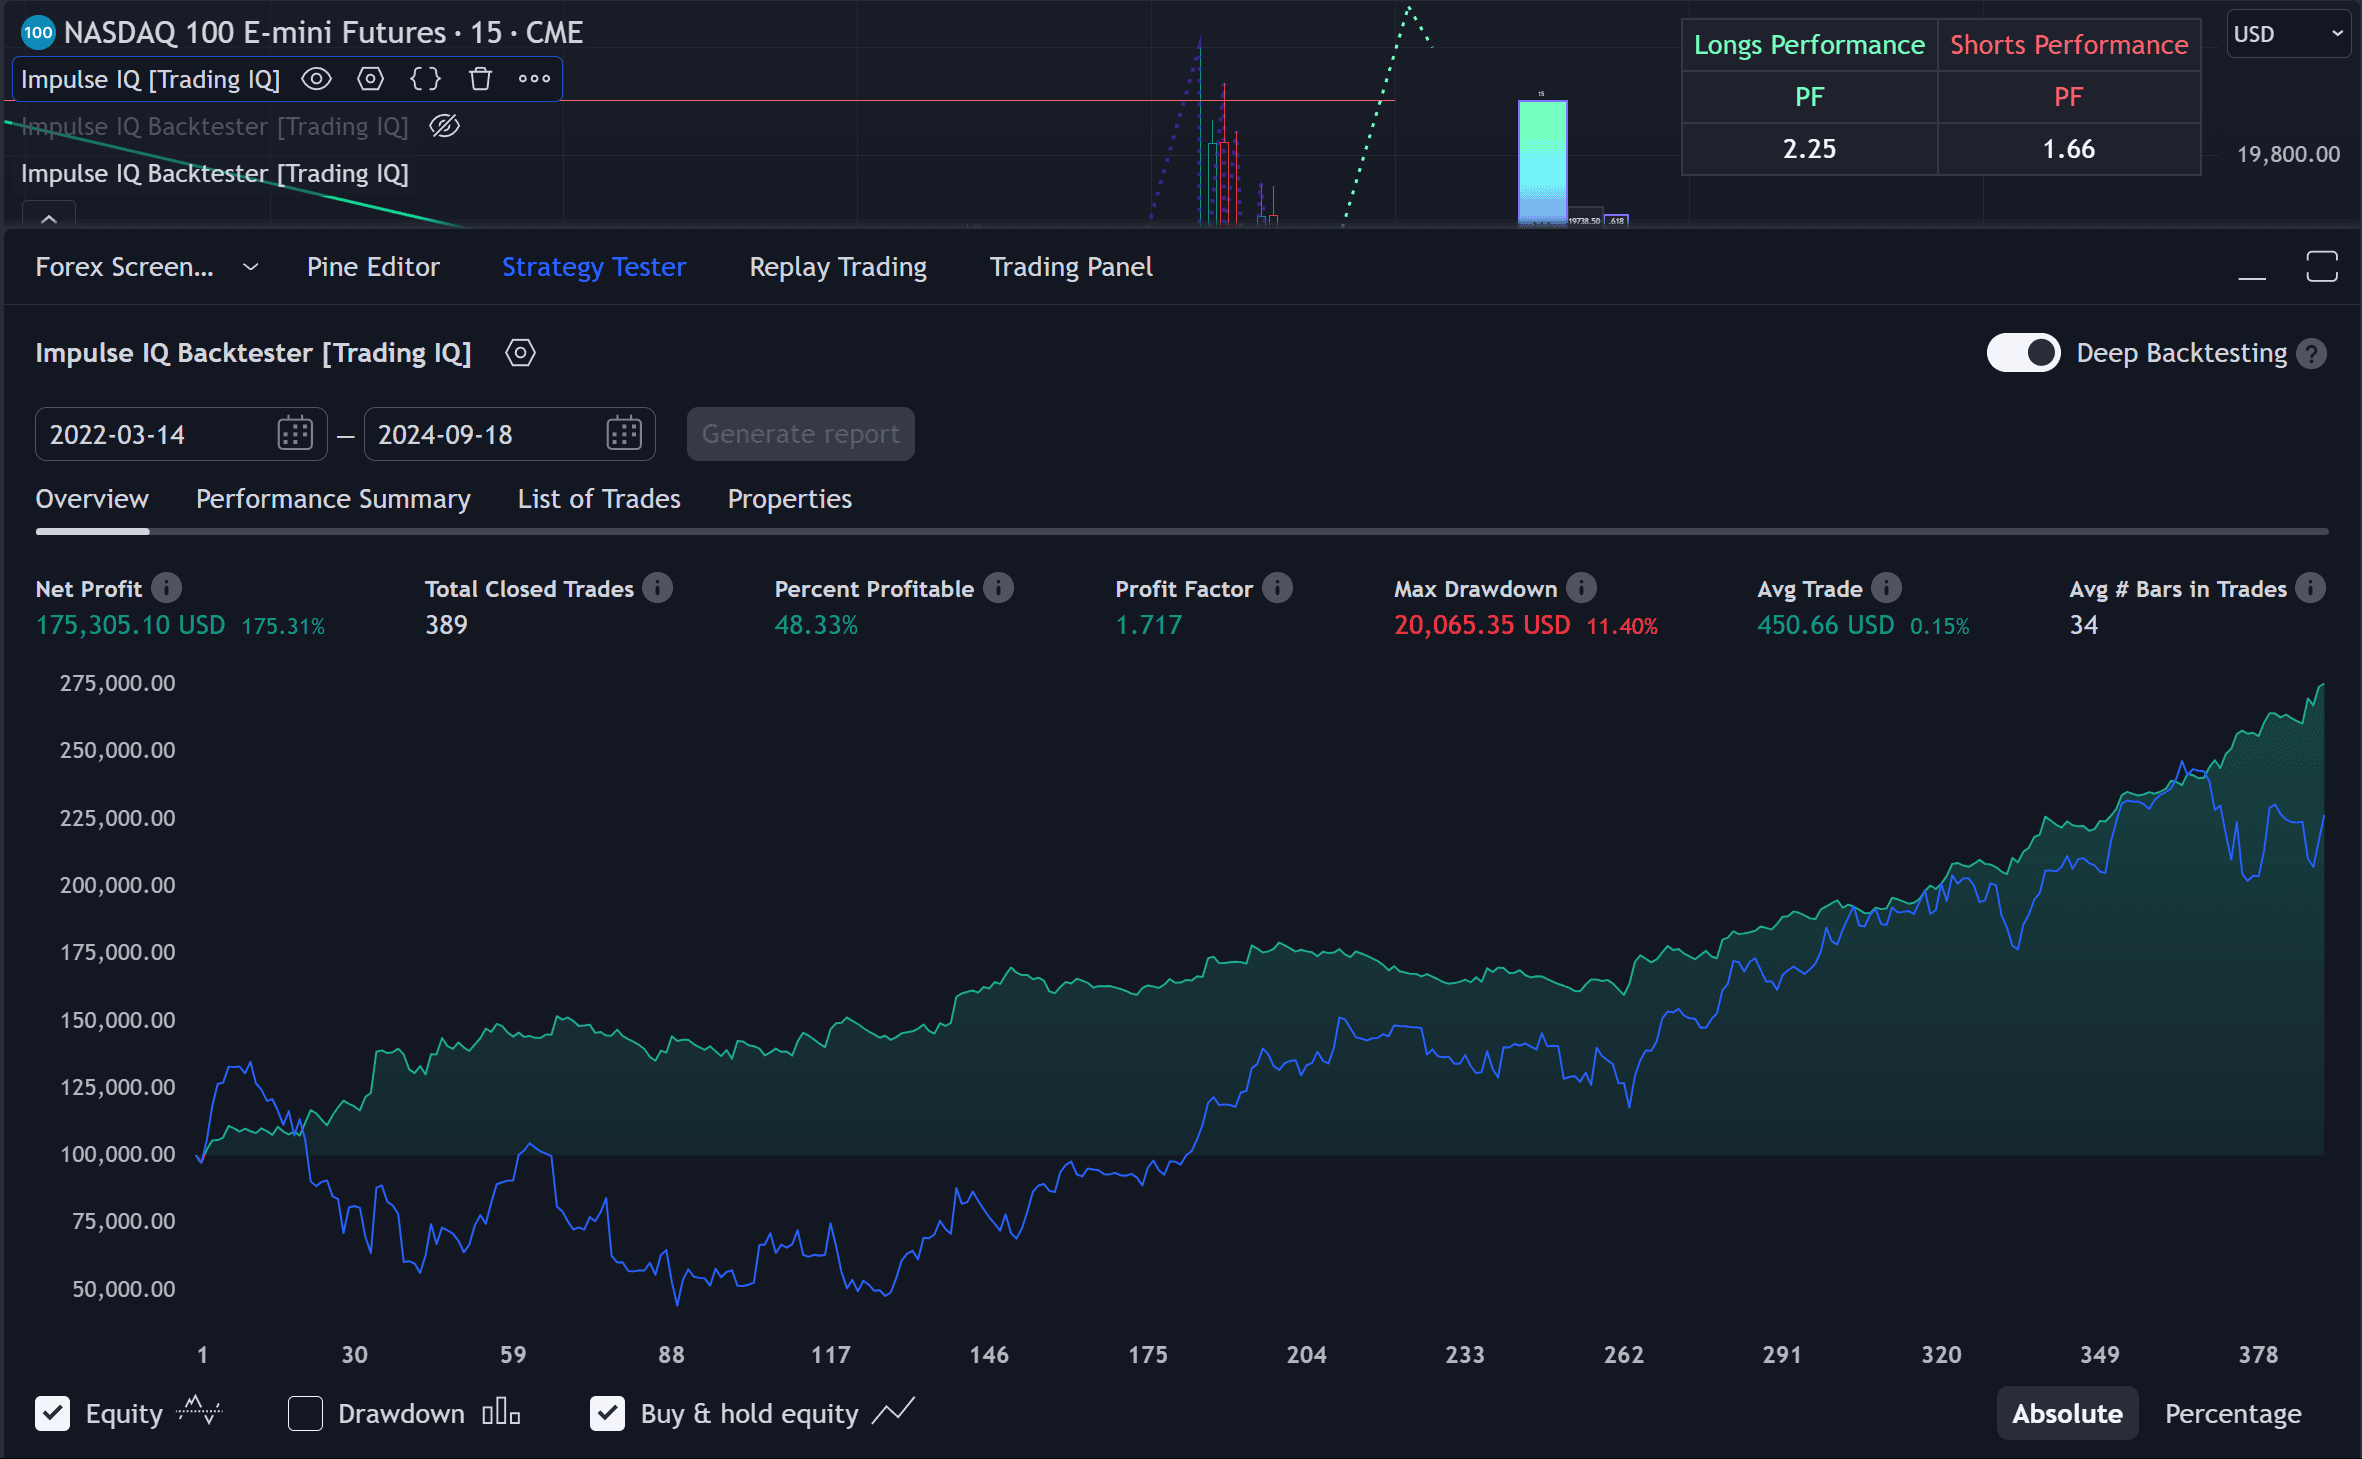This screenshot has width=2362, height=1459.
Task: Click the NASDAQ 100 symbol logo
Action: [38, 33]
